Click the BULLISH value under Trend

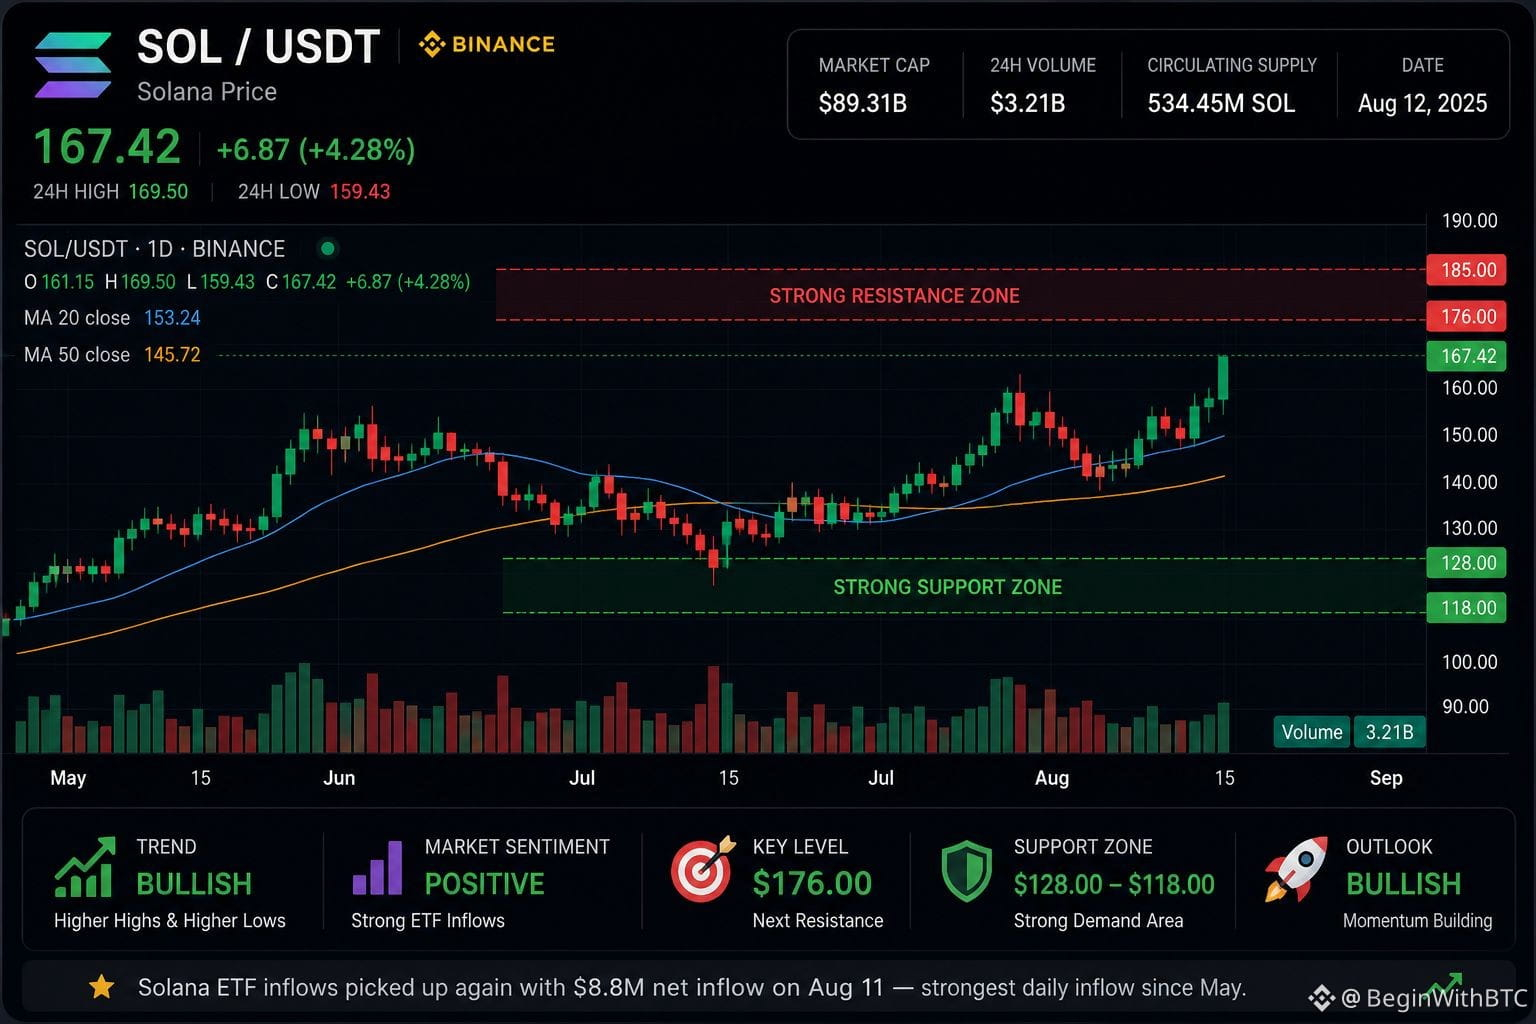coord(194,884)
